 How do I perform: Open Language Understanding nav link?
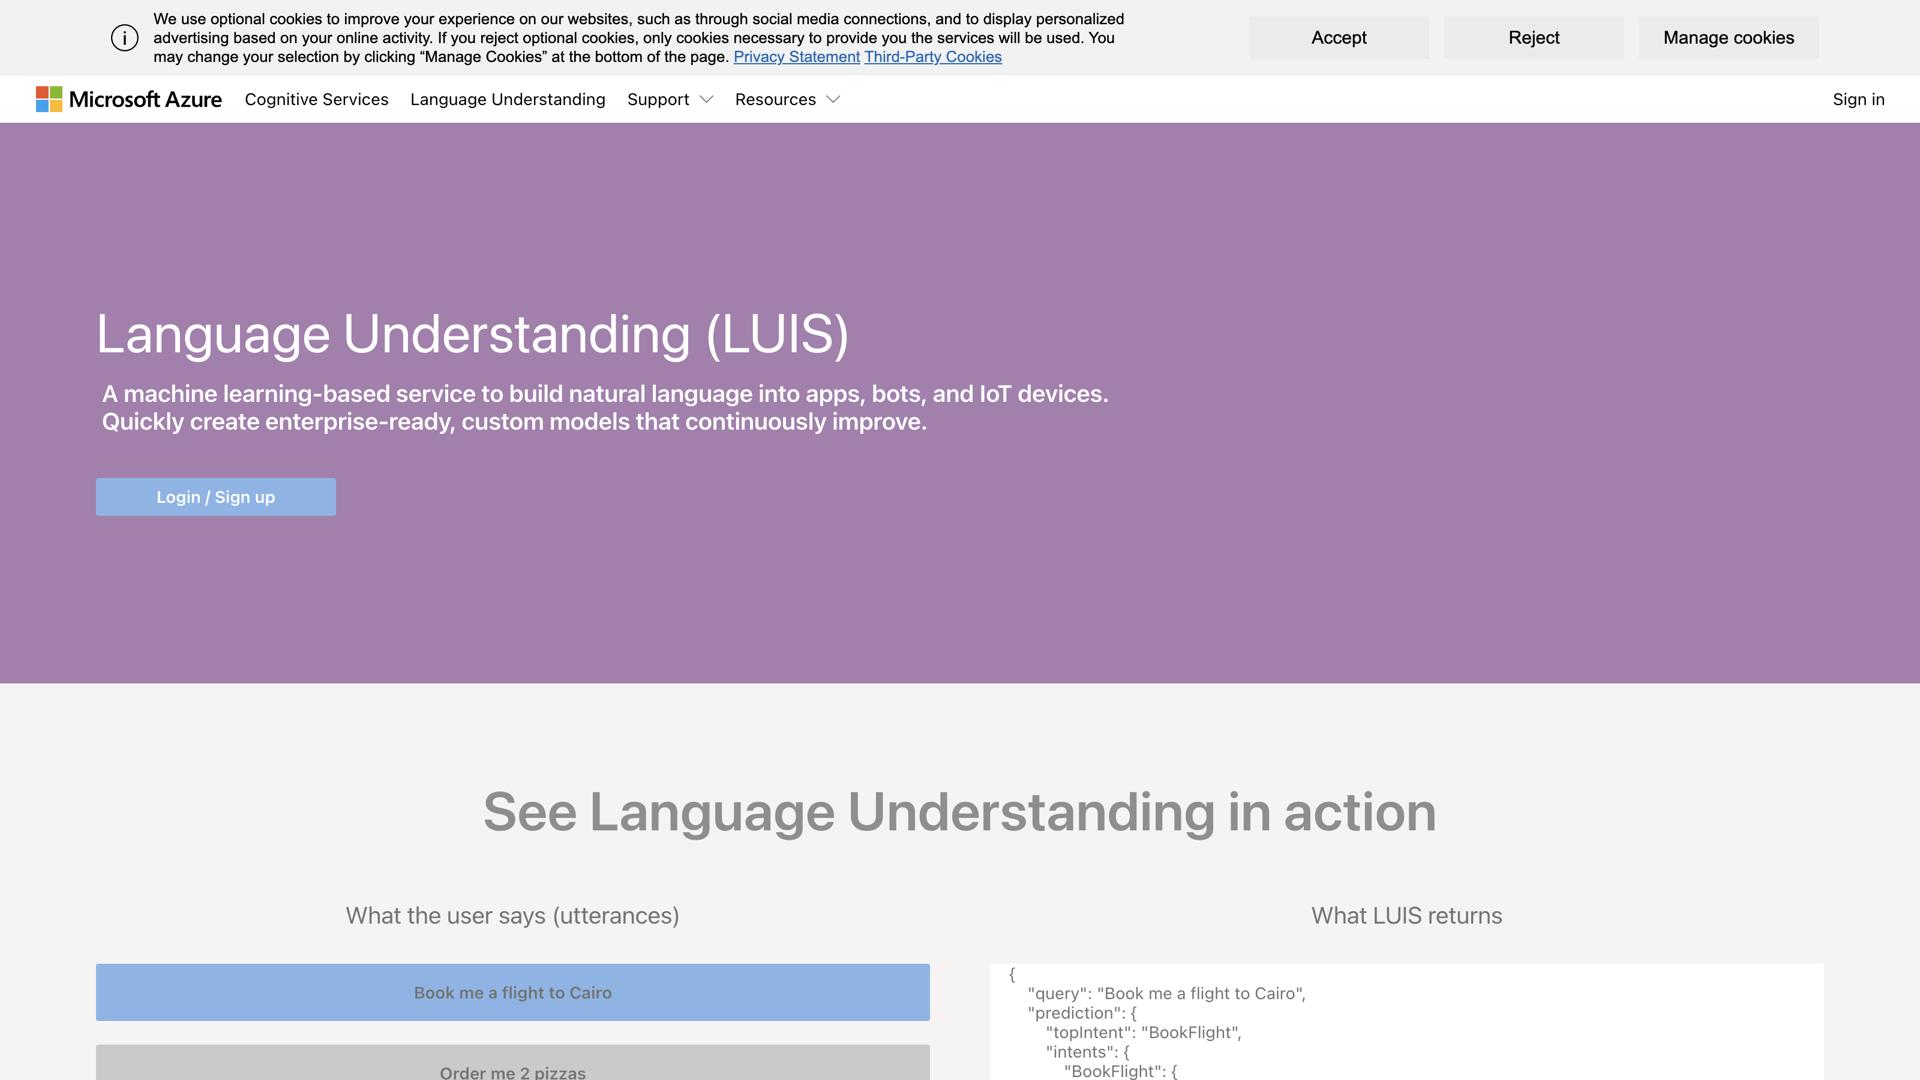click(x=507, y=100)
